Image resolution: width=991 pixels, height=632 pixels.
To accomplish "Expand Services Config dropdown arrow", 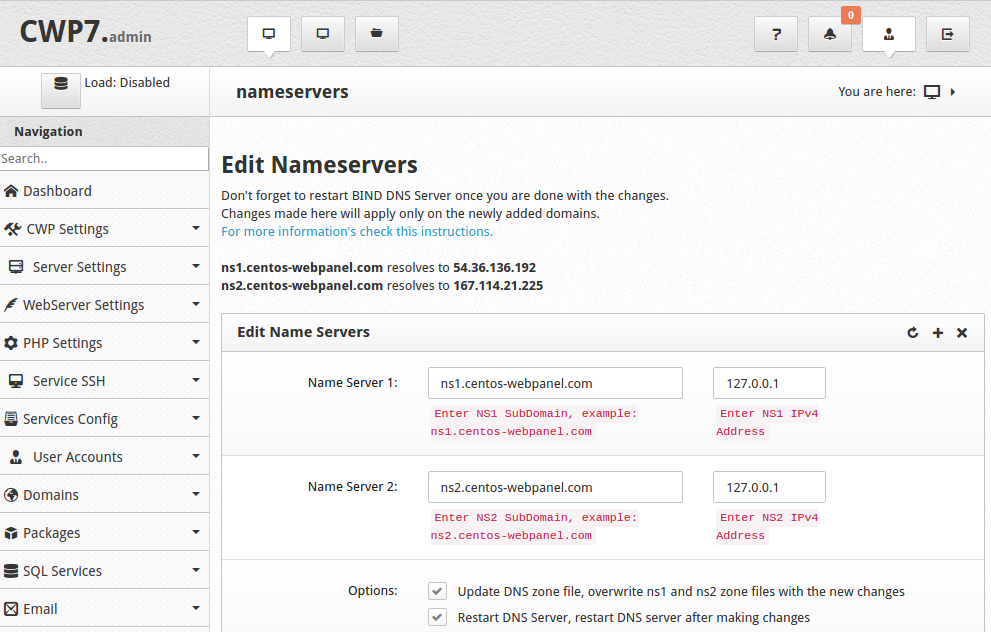I will pyautogui.click(x=196, y=418).
